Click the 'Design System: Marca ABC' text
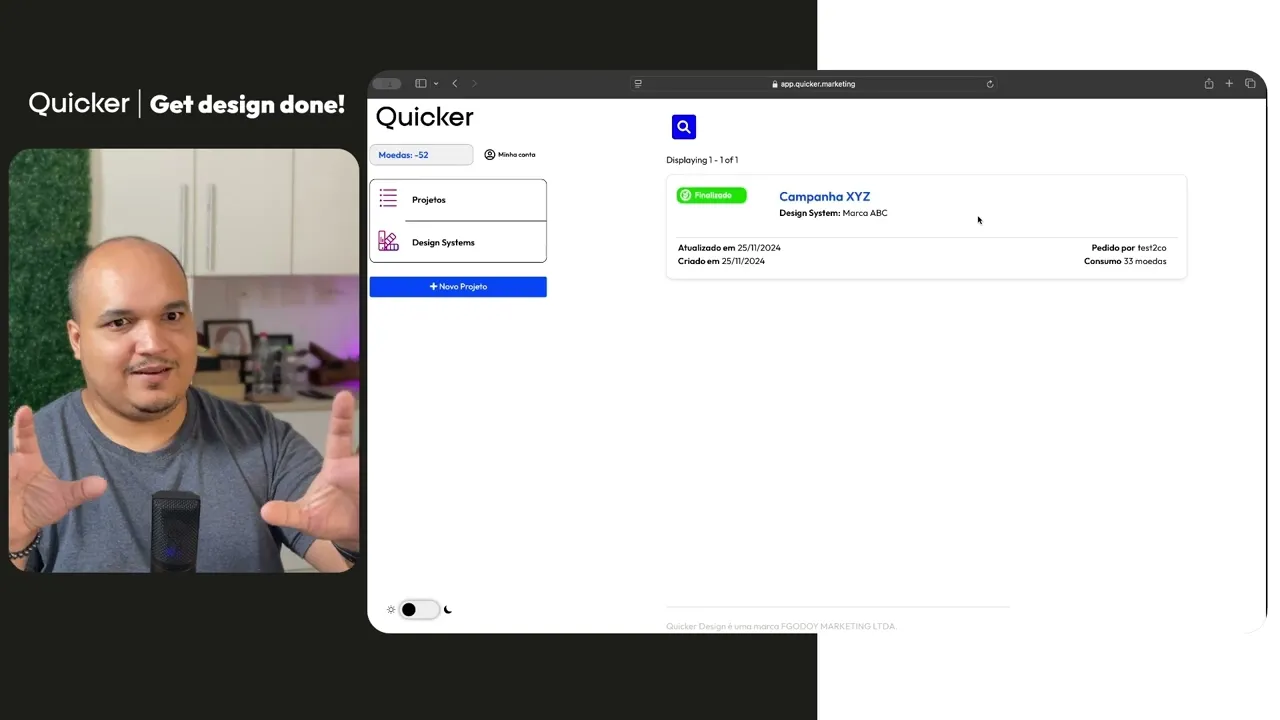The height and width of the screenshot is (720, 1280). 833,213
